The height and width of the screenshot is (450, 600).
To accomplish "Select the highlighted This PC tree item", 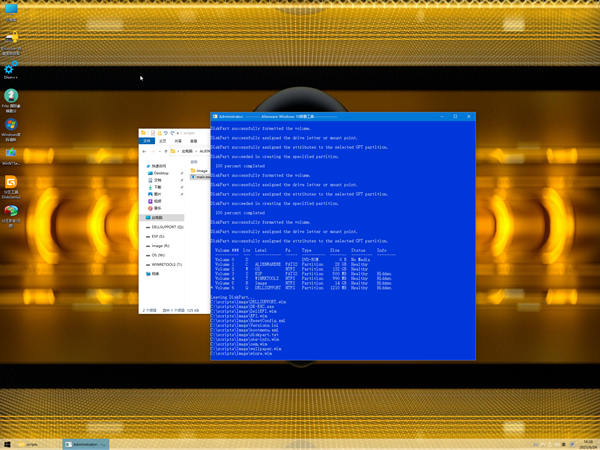I will [x=162, y=217].
